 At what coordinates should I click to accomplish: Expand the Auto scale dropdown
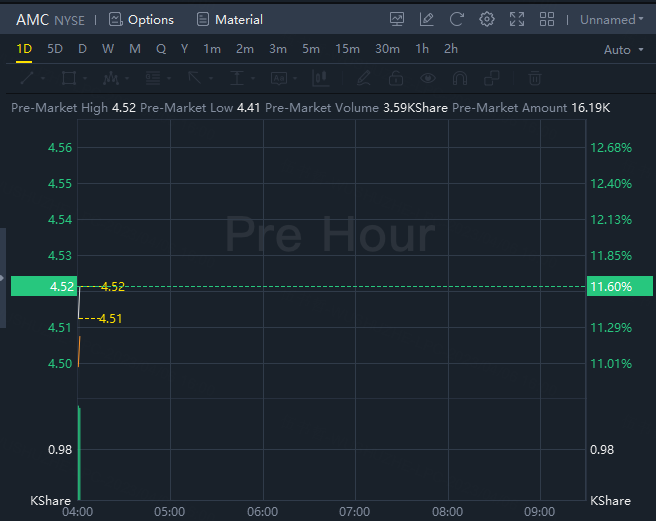point(623,50)
